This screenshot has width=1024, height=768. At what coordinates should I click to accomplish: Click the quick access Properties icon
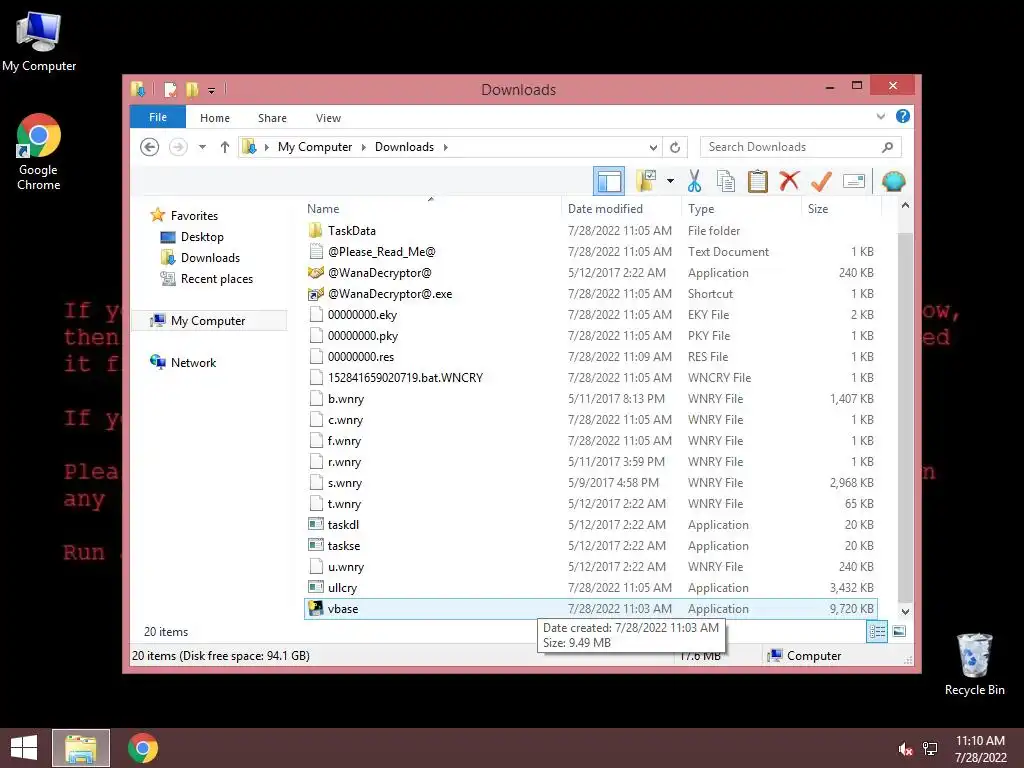[170, 89]
